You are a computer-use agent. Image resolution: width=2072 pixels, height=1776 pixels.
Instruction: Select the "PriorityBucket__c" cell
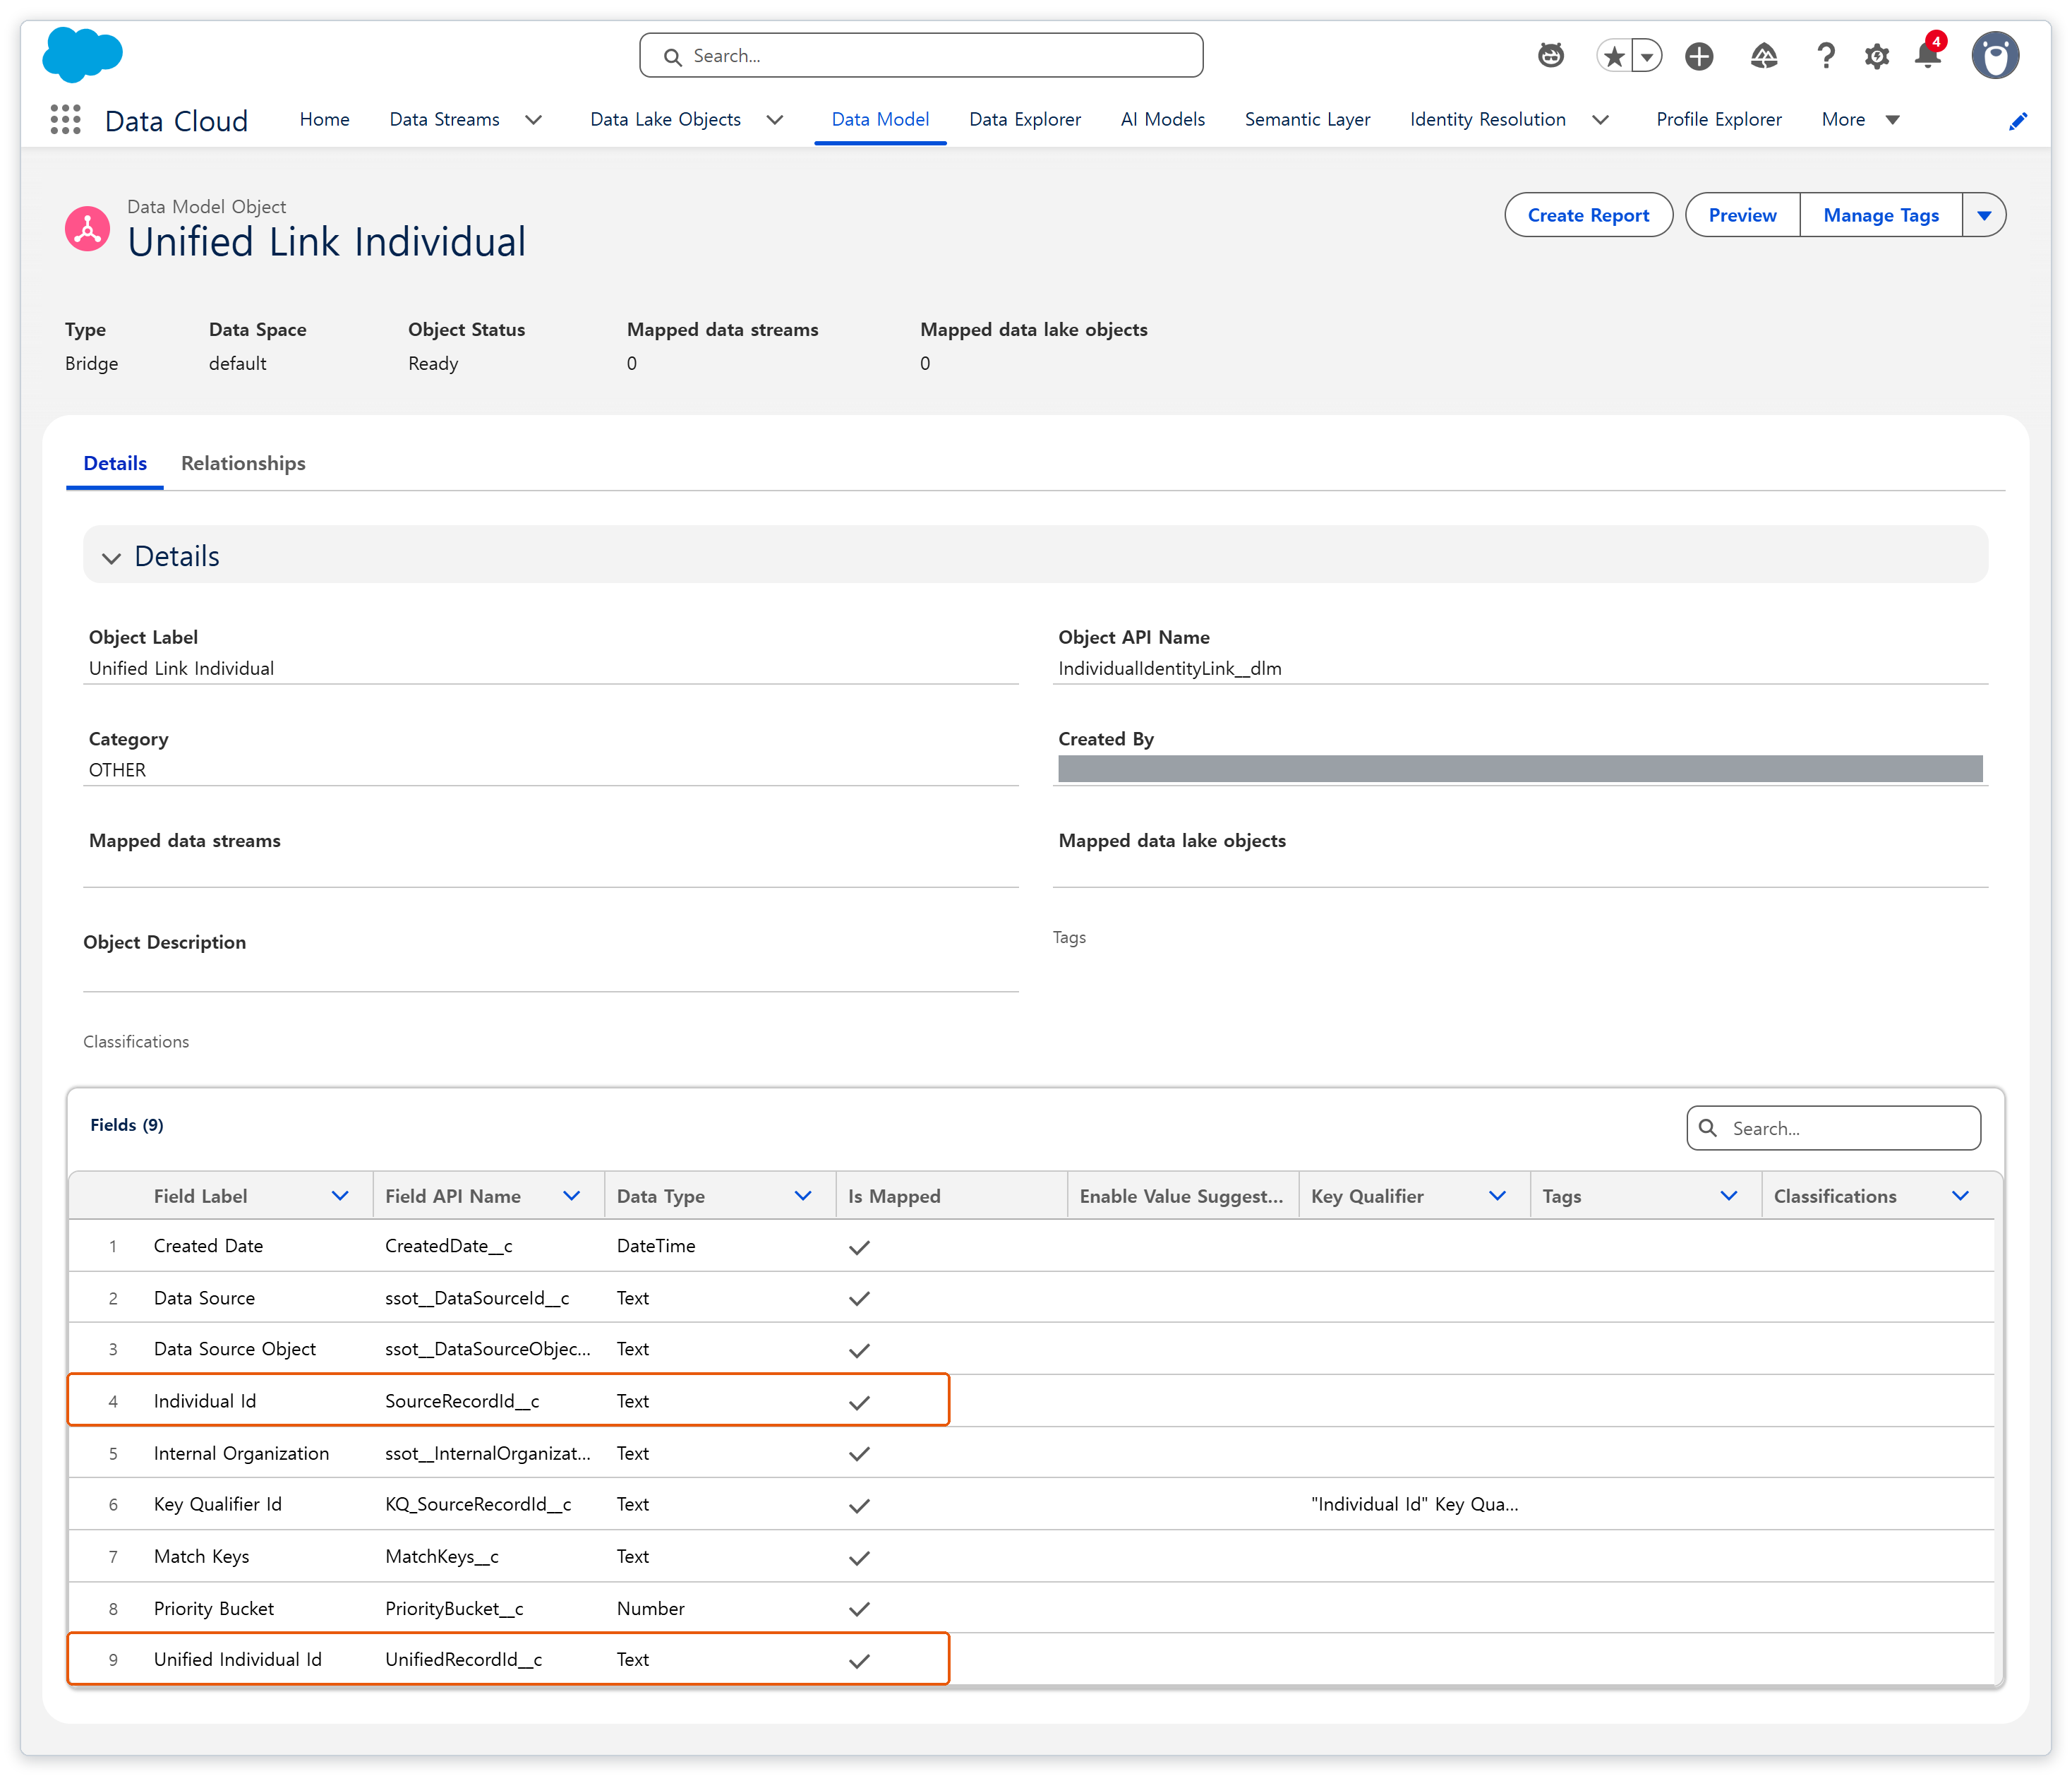point(454,1608)
